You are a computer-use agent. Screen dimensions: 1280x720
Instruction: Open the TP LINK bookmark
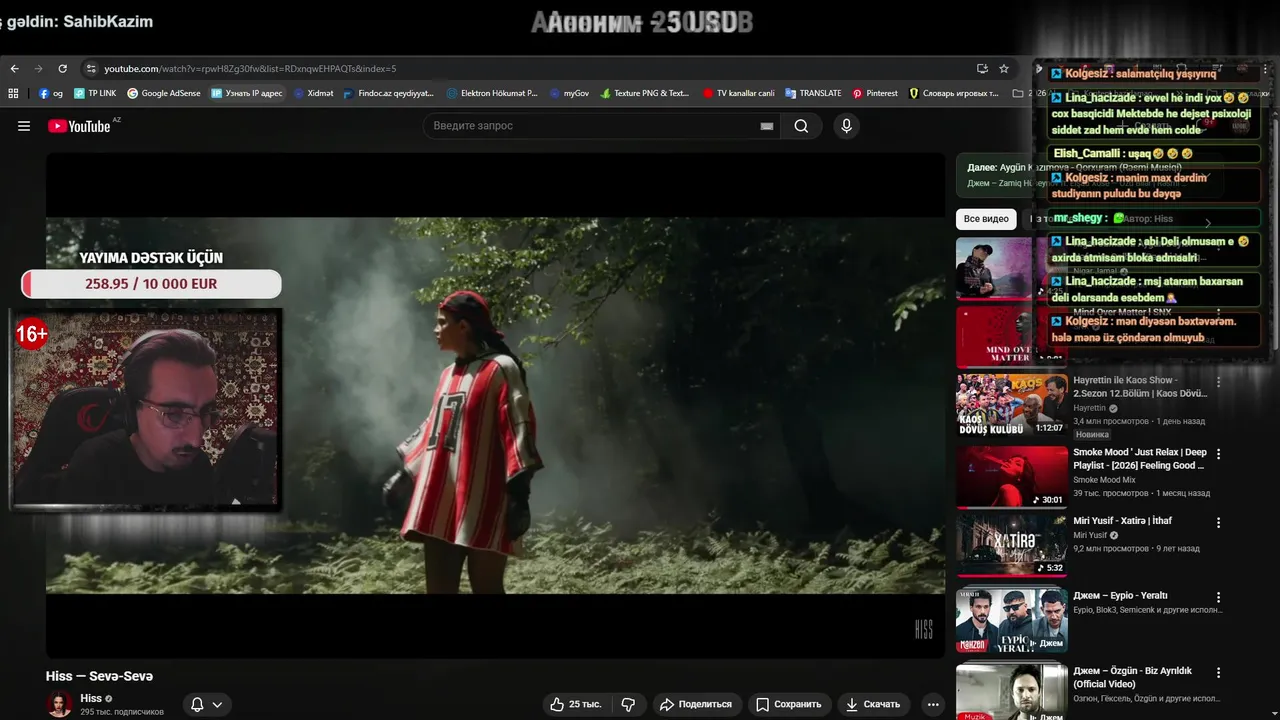(x=95, y=93)
